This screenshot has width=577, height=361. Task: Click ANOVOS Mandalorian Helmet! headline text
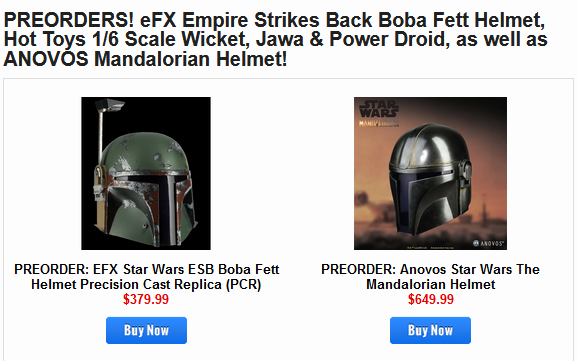(x=145, y=59)
